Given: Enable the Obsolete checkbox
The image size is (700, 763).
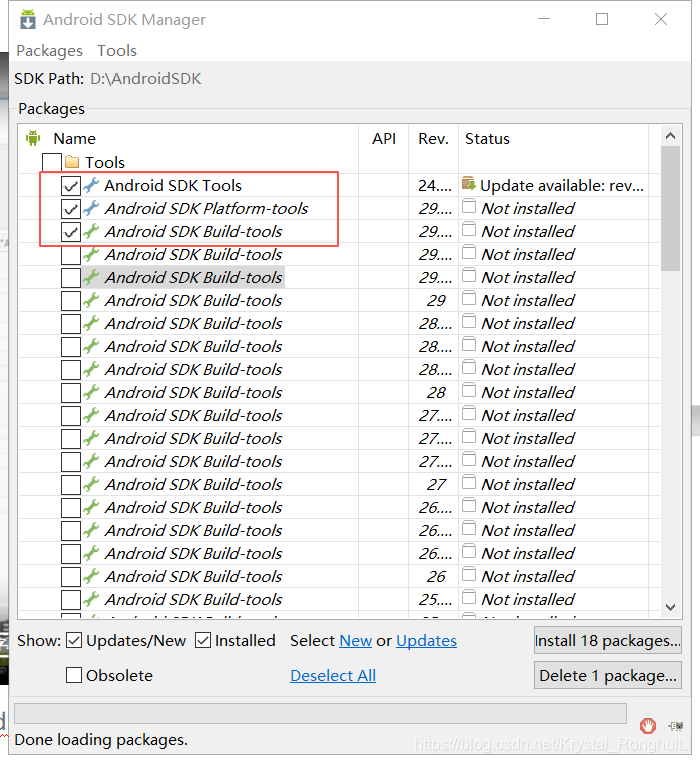Looking at the screenshot, I should pyautogui.click(x=74, y=675).
